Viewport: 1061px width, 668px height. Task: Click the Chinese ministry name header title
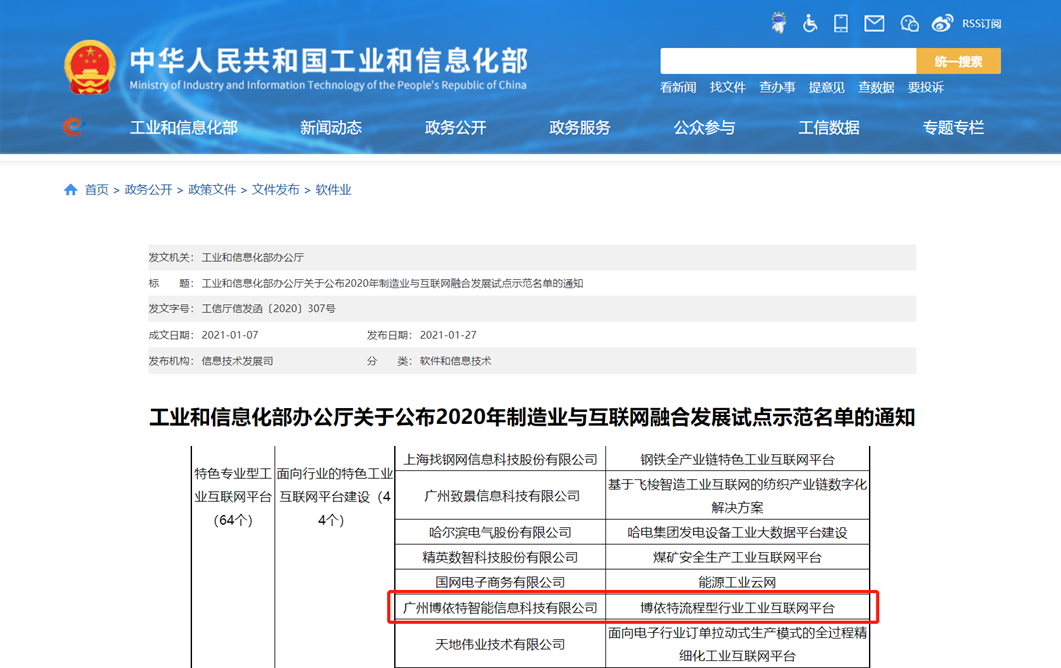pyautogui.click(x=329, y=60)
